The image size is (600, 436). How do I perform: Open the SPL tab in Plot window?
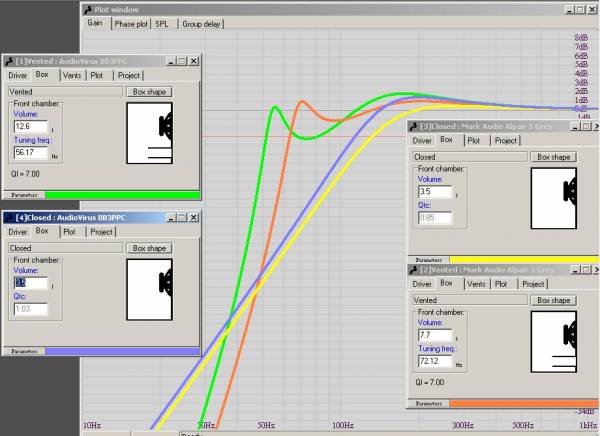click(161, 24)
